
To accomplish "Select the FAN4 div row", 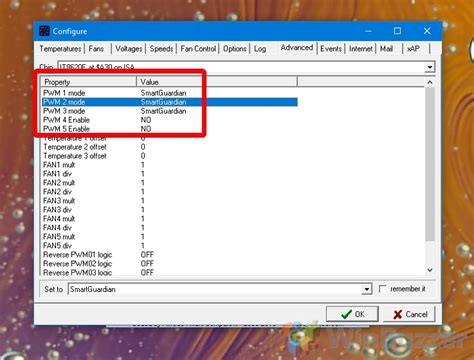I will [x=170, y=228].
